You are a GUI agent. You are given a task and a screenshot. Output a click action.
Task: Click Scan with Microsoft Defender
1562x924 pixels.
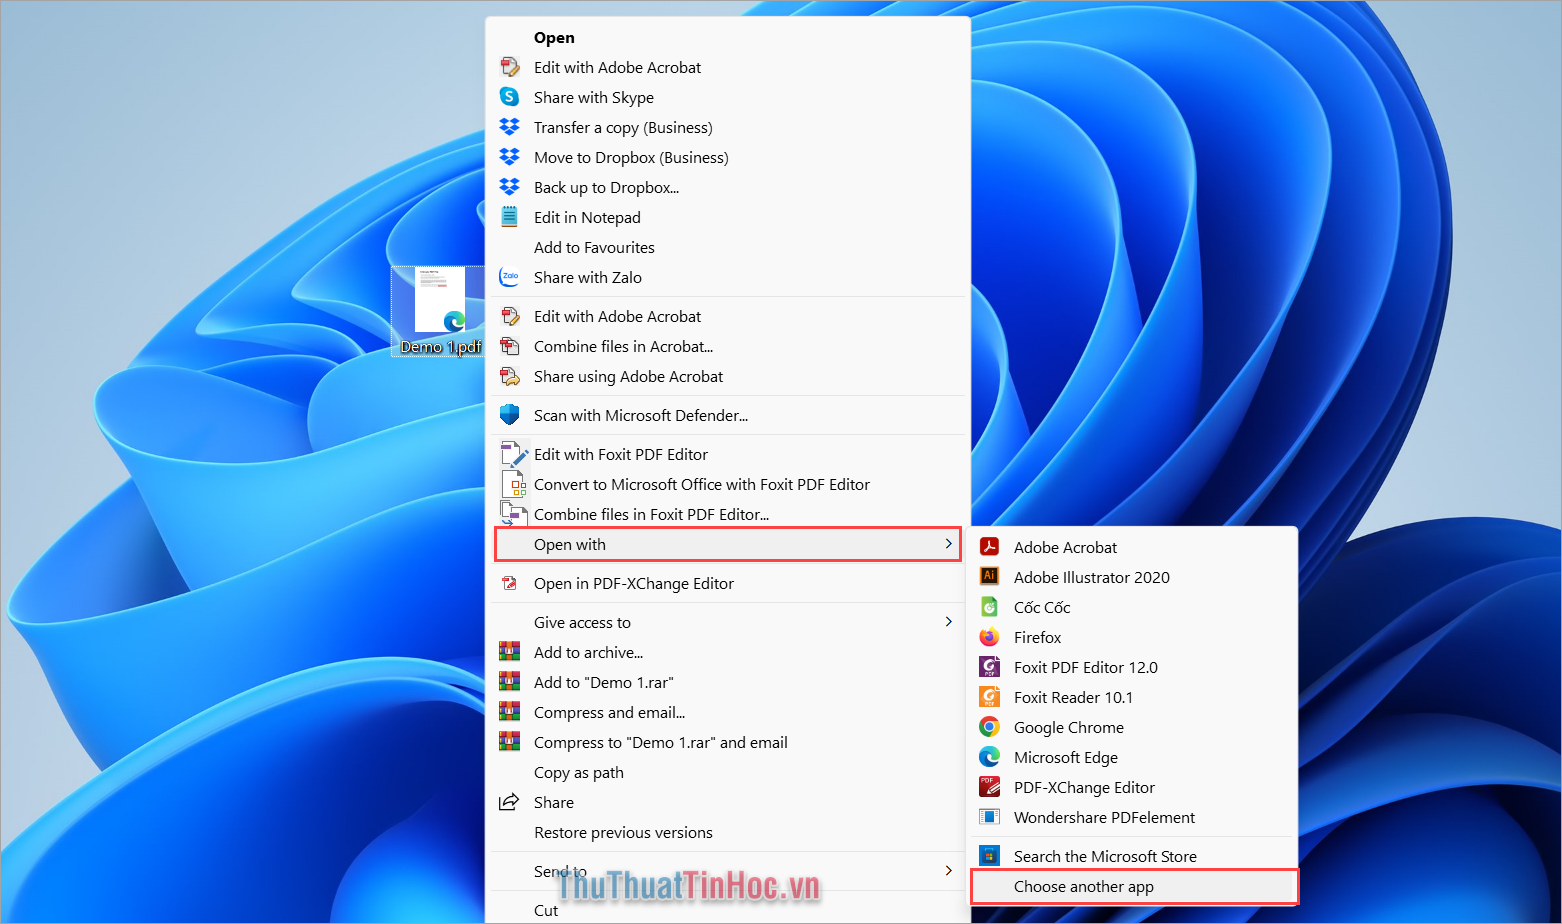[x=641, y=415]
